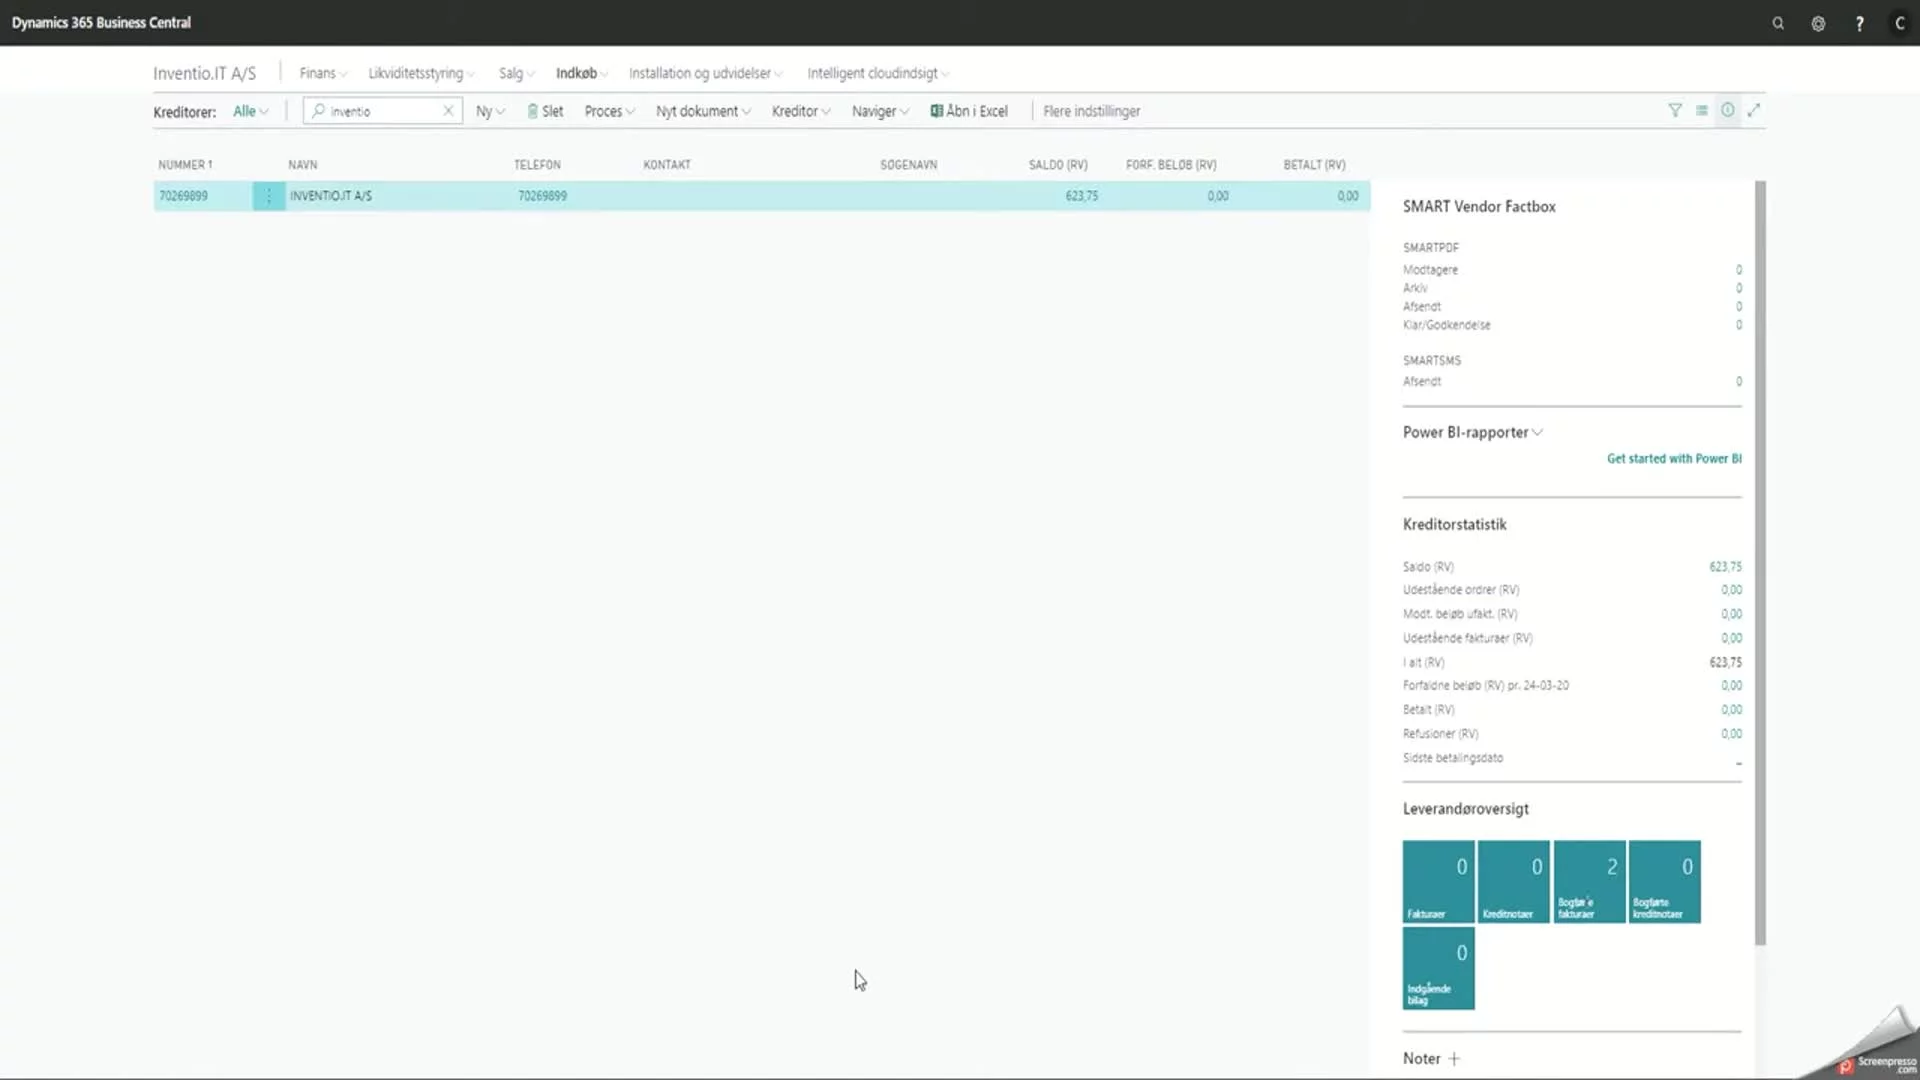The image size is (1920, 1080).
Task: Open the search icon in top bar
Action: pos(1778,23)
